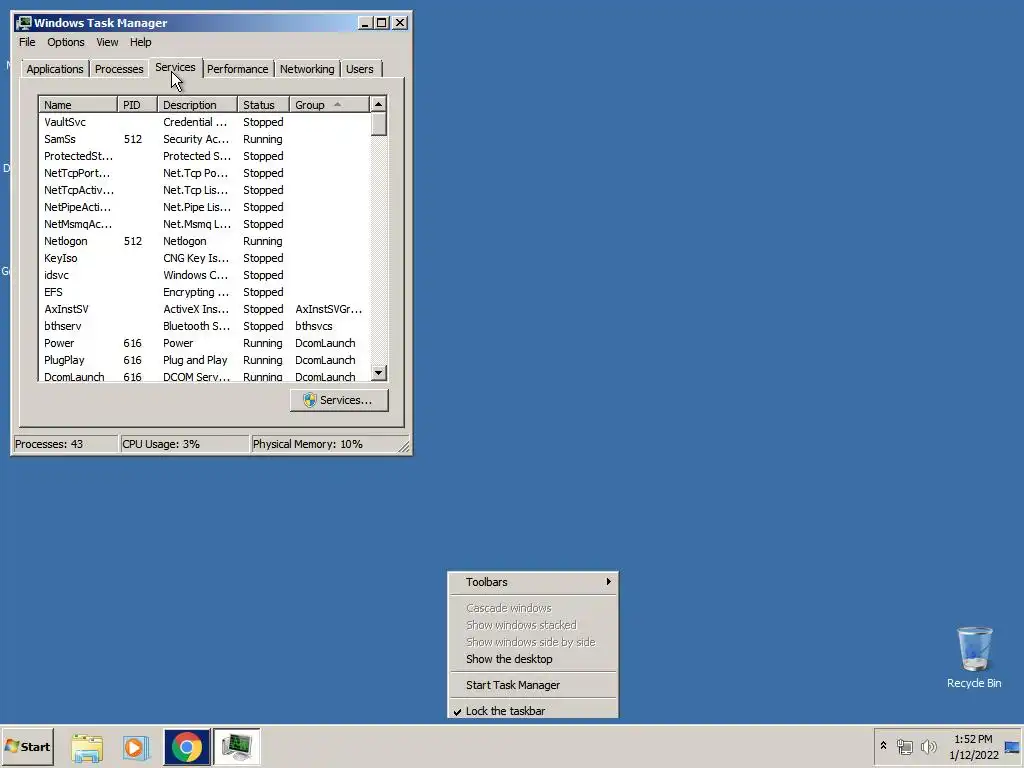1024x768 pixels.
Task: Select the NetPipeActi... service row
Action: coord(204,207)
